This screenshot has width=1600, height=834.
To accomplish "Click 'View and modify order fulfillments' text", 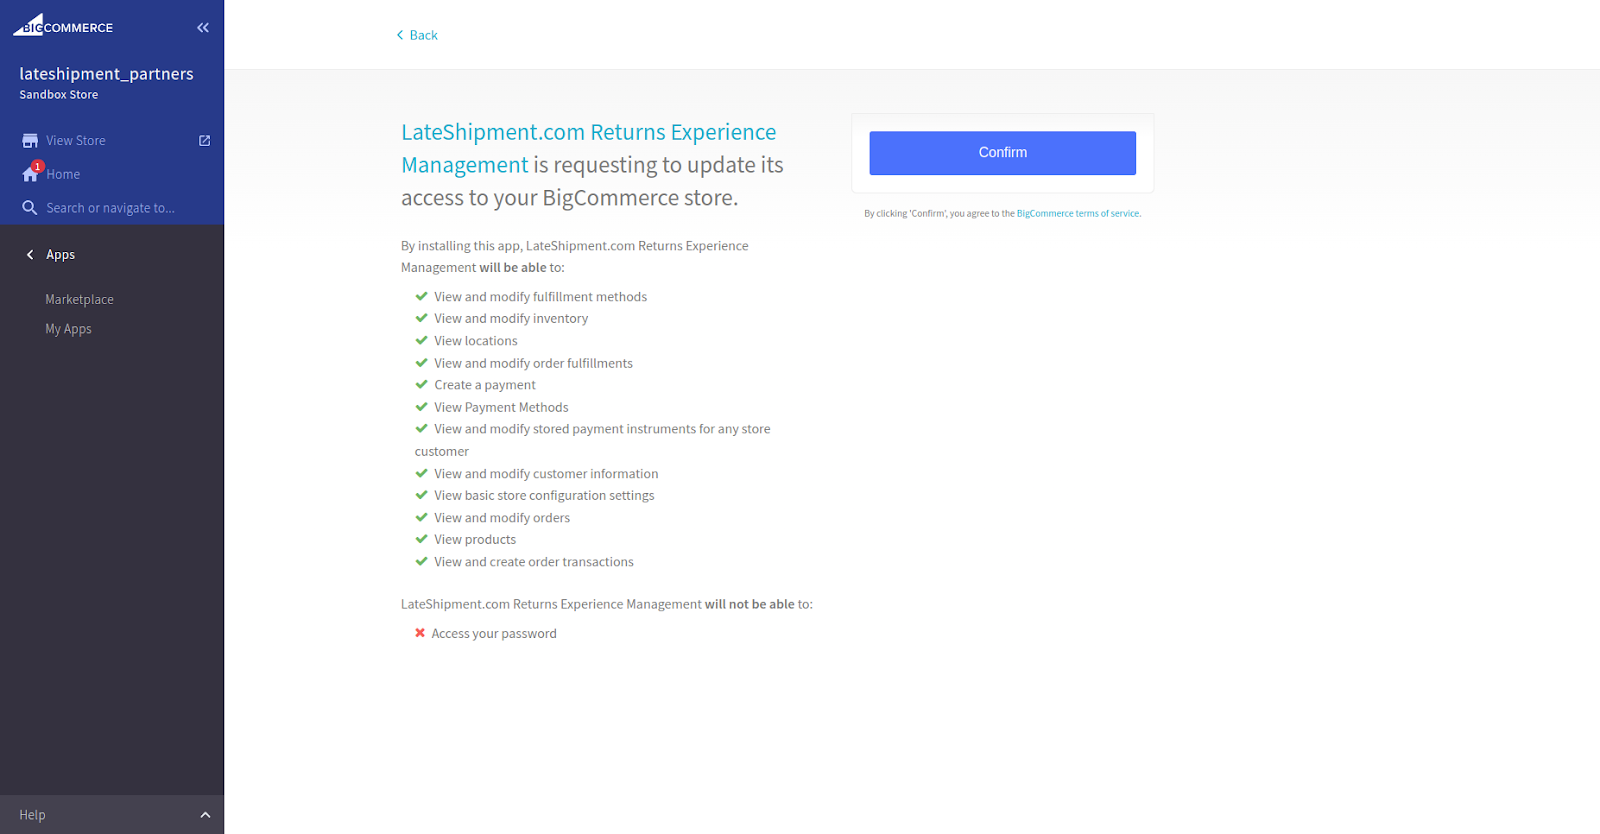I will pyautogui.click(x=533, y=363).
